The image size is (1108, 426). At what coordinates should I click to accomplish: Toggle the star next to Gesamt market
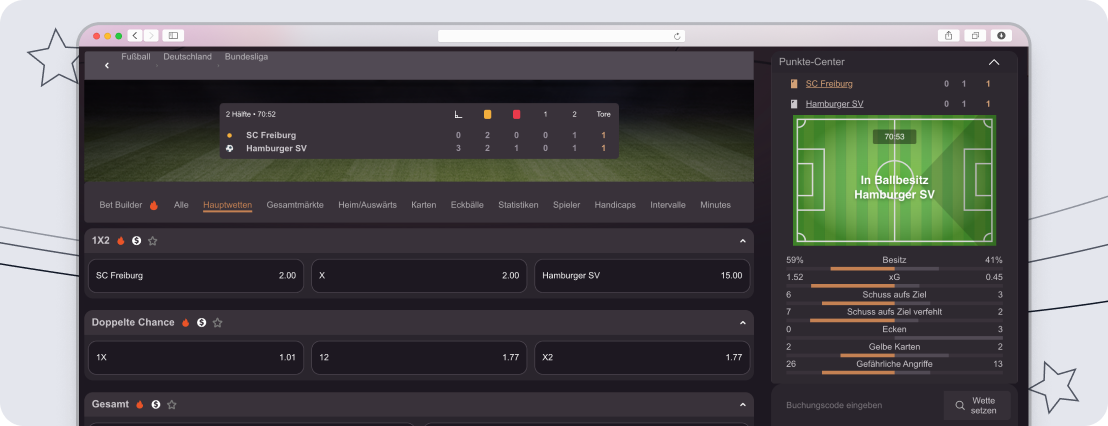click(x=172, y=405)
